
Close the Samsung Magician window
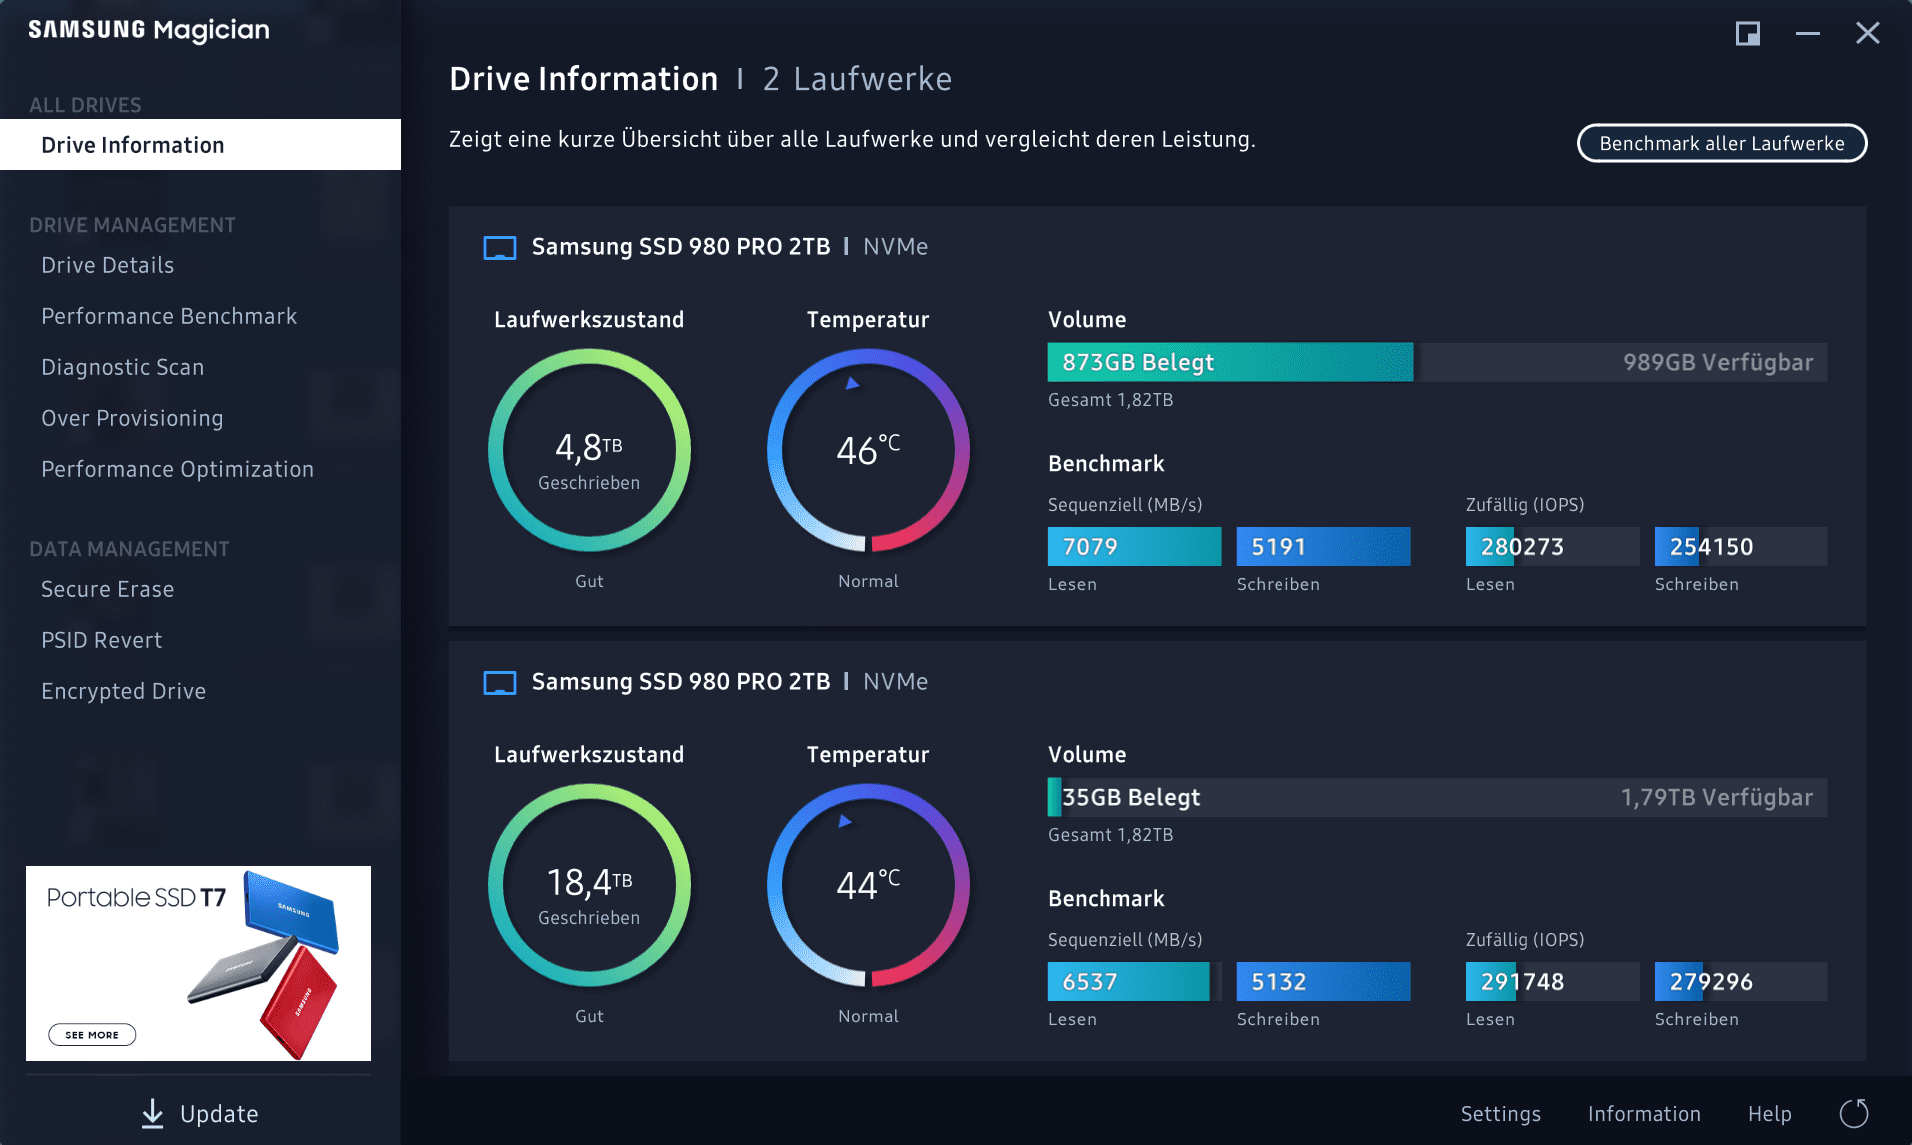(x=1867, y=33)
